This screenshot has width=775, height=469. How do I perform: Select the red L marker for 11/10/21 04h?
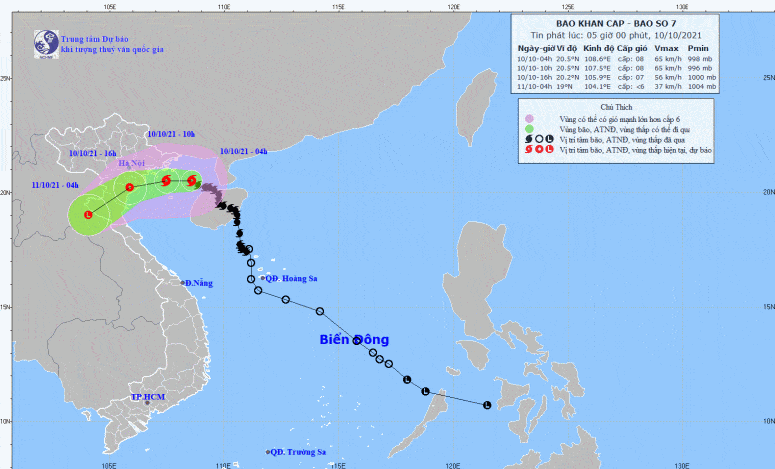coord(88,215)
